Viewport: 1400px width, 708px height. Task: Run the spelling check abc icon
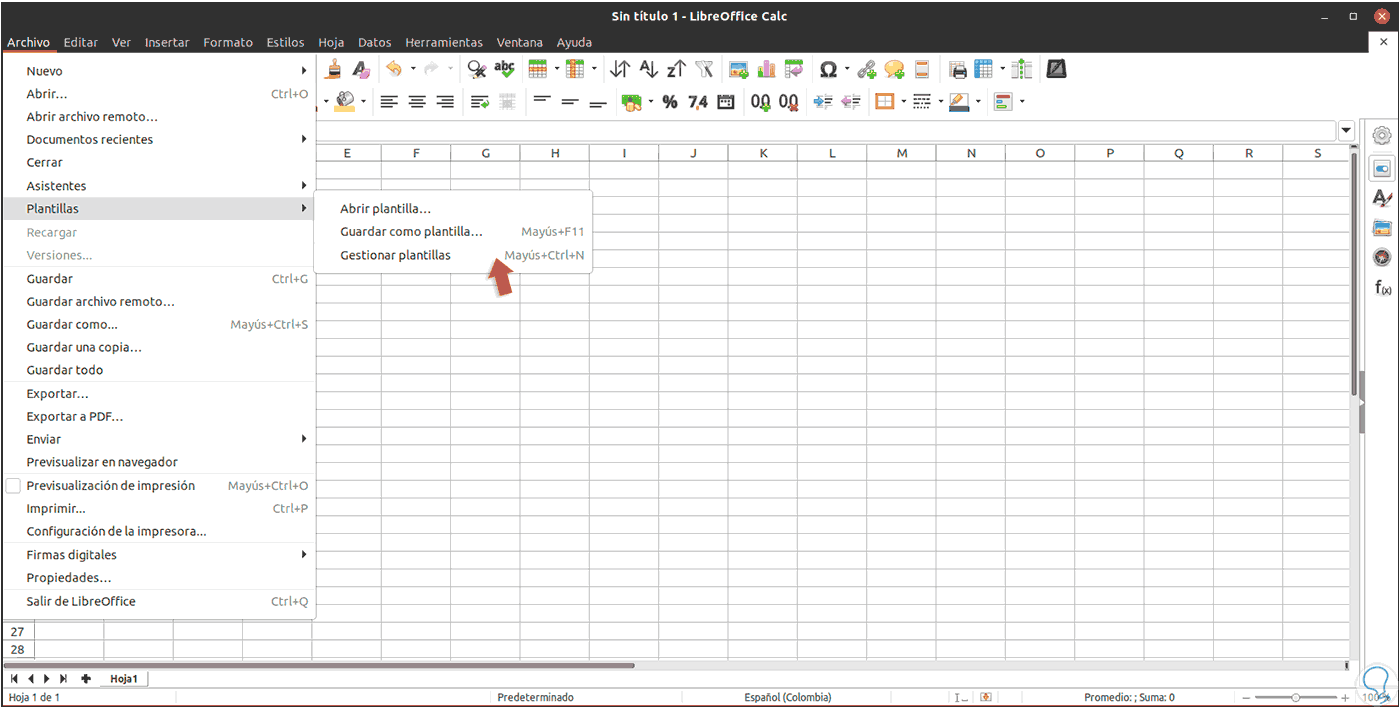point(505,69)
